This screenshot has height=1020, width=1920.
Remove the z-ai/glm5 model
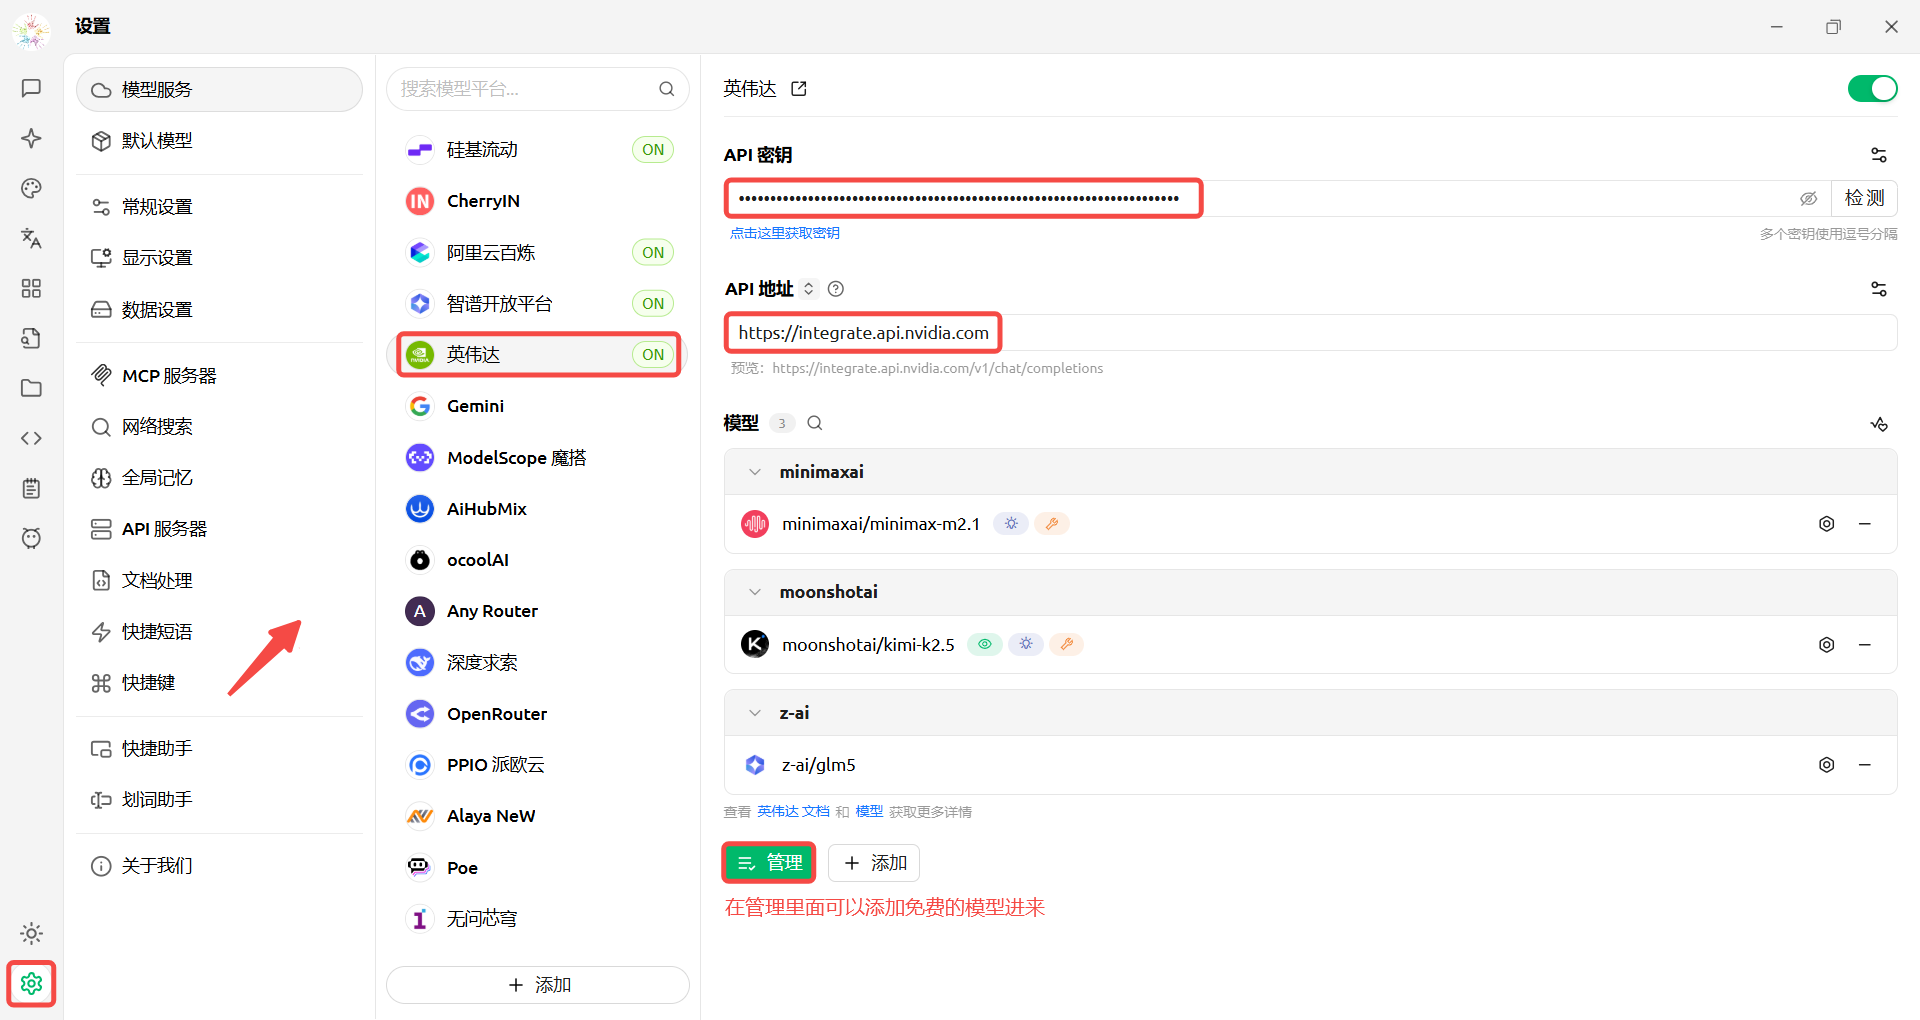[x=1865, y=765]
